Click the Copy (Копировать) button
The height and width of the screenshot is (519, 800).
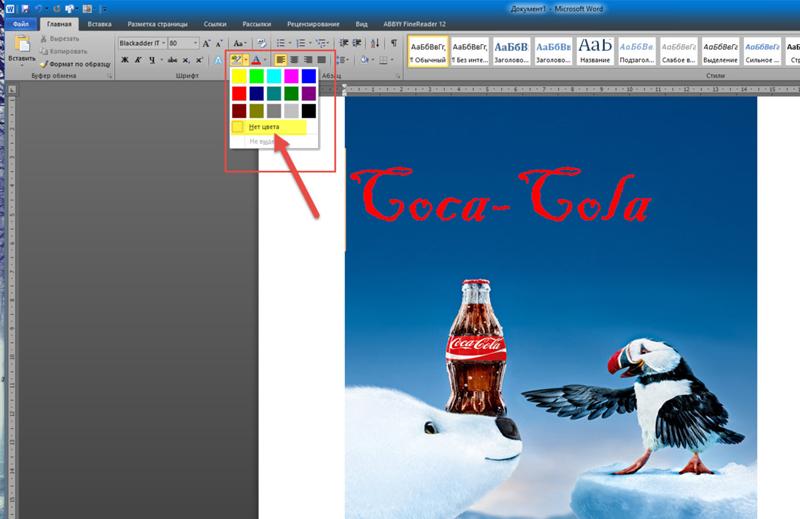click(64, 51)
